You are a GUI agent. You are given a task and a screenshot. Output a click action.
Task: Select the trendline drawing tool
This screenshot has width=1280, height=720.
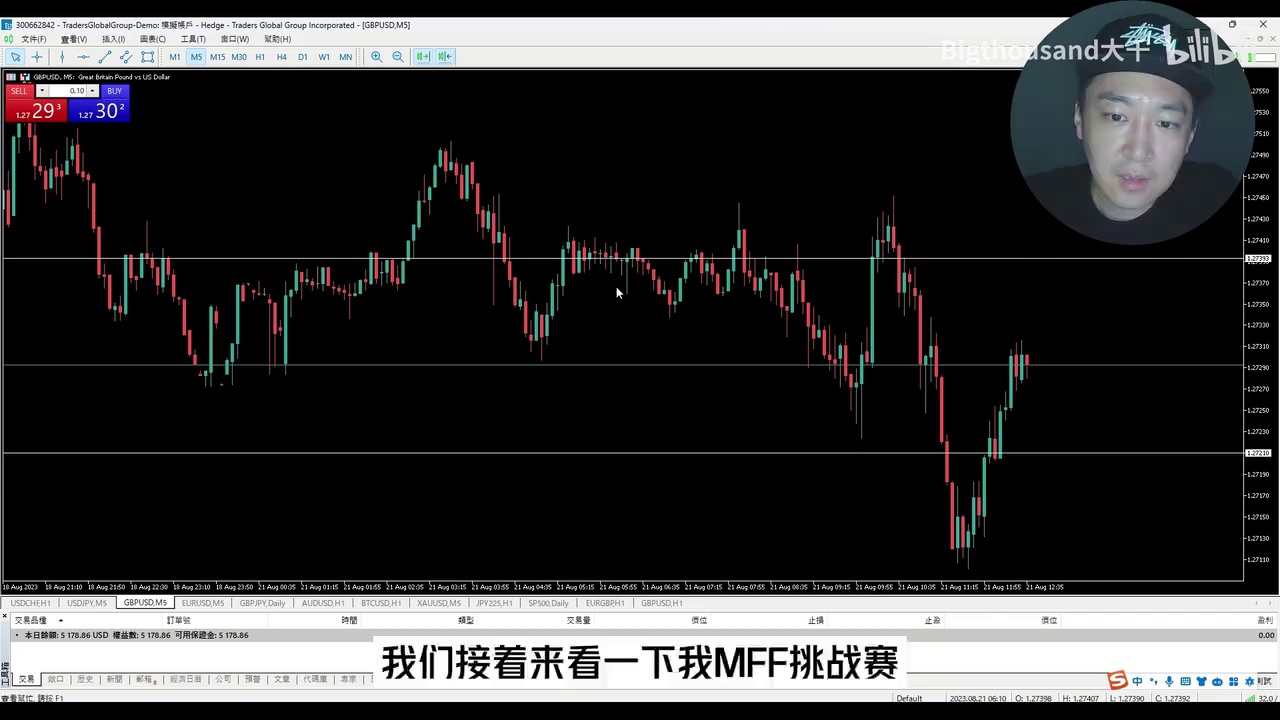104,57
